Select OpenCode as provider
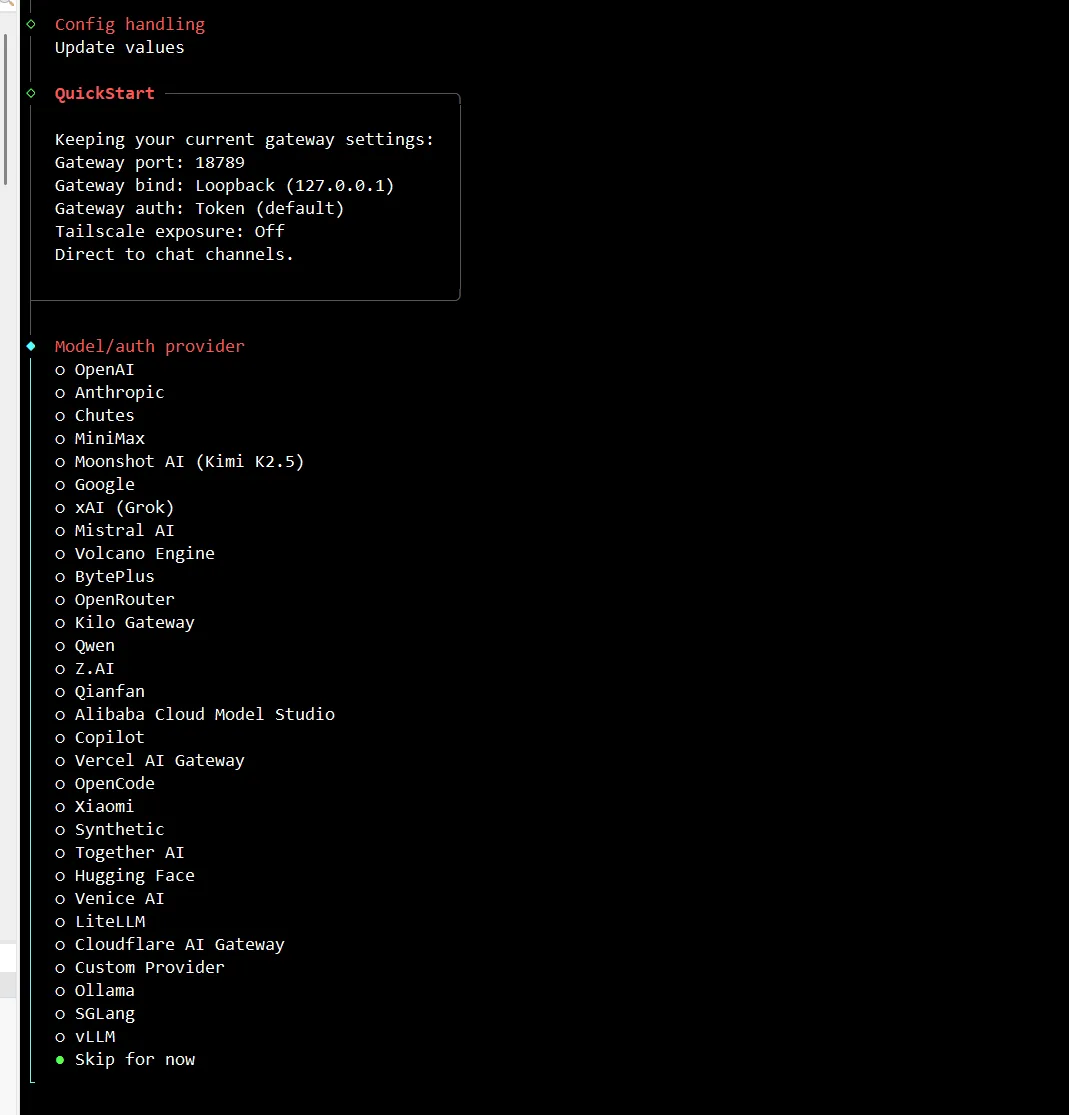This screenshot has height=1115, width=1069. pyautogui.click(x=105, y=784)
